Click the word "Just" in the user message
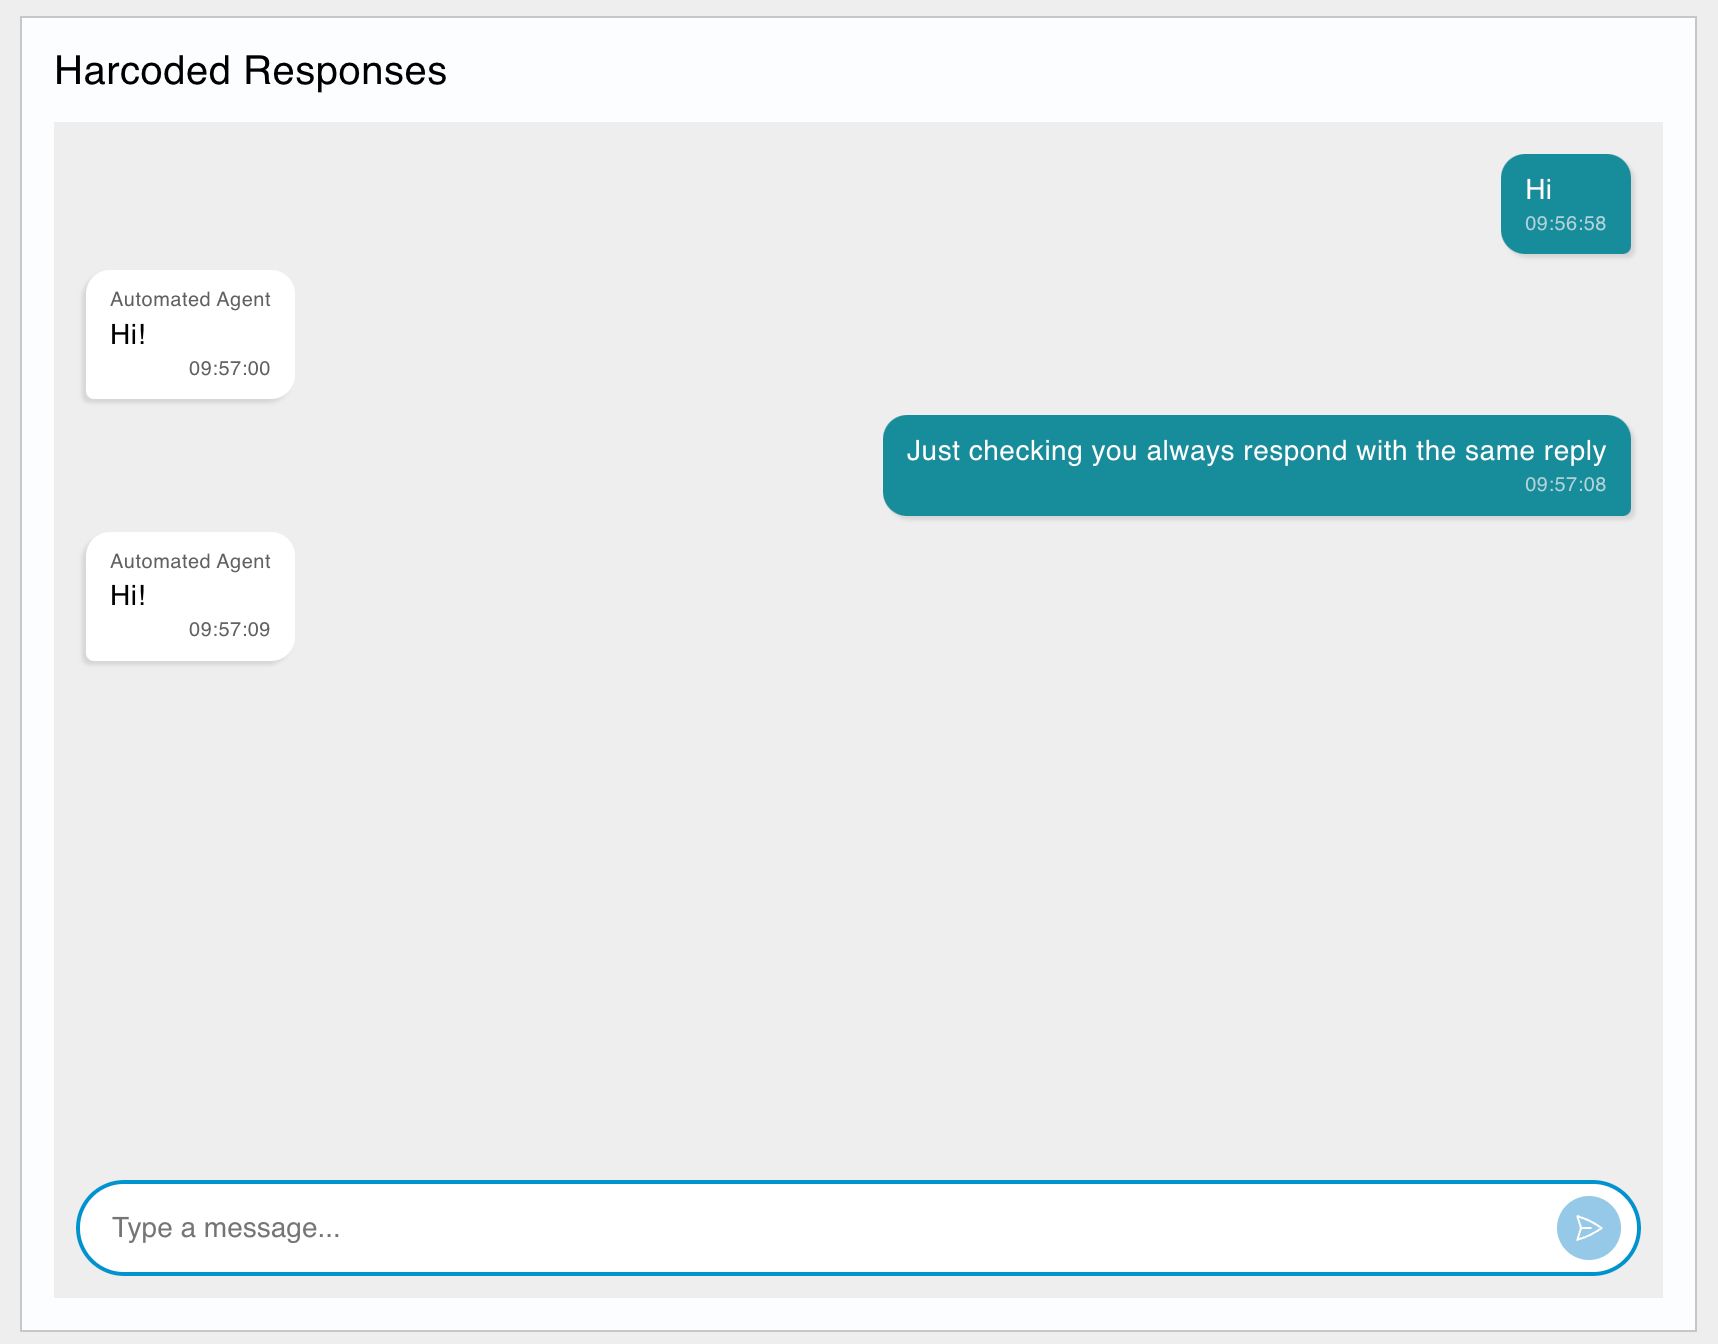Viewport: 1718px width, 1344px height. click(x=932, y=451)
